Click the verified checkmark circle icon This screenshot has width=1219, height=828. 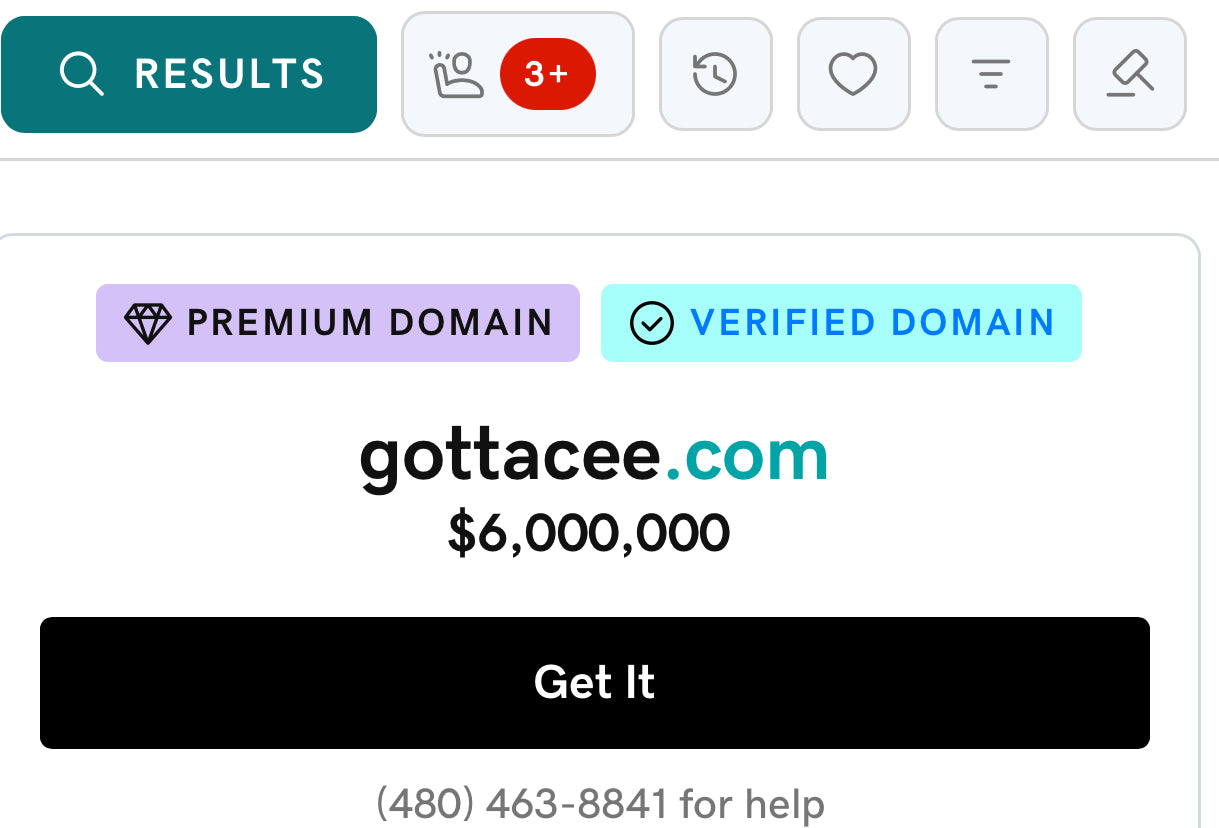pyautogui.click(x=652, y=323)
